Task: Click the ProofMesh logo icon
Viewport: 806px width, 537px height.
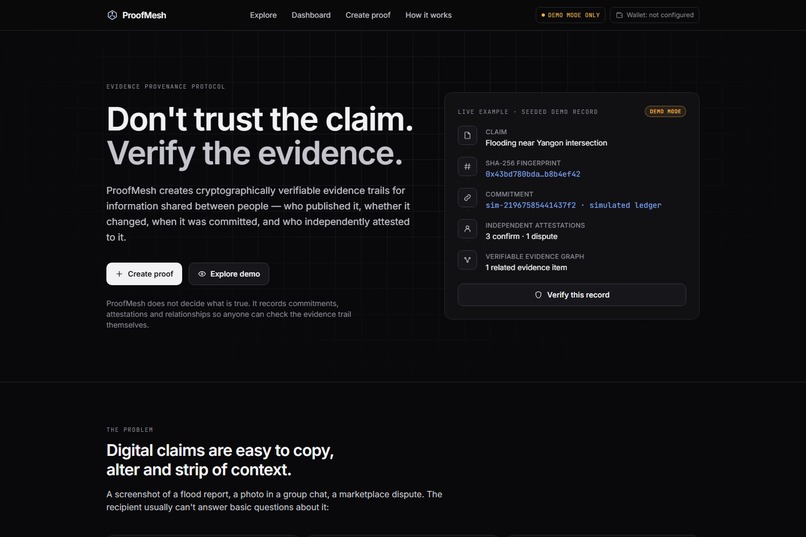Action: point(112,15)
